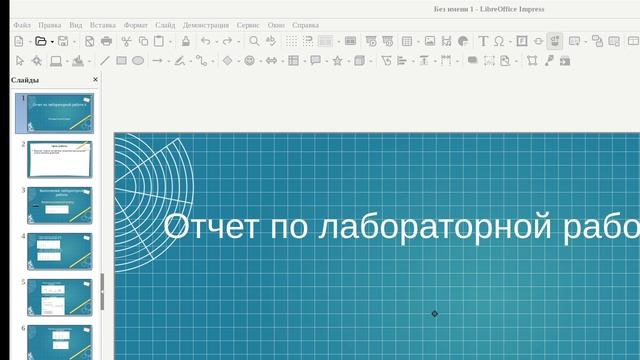Image resolution: width=640 pixels, height=360 pixels.
Task: Expand the New Slide layout dropdown arrow
Action: 586,42
